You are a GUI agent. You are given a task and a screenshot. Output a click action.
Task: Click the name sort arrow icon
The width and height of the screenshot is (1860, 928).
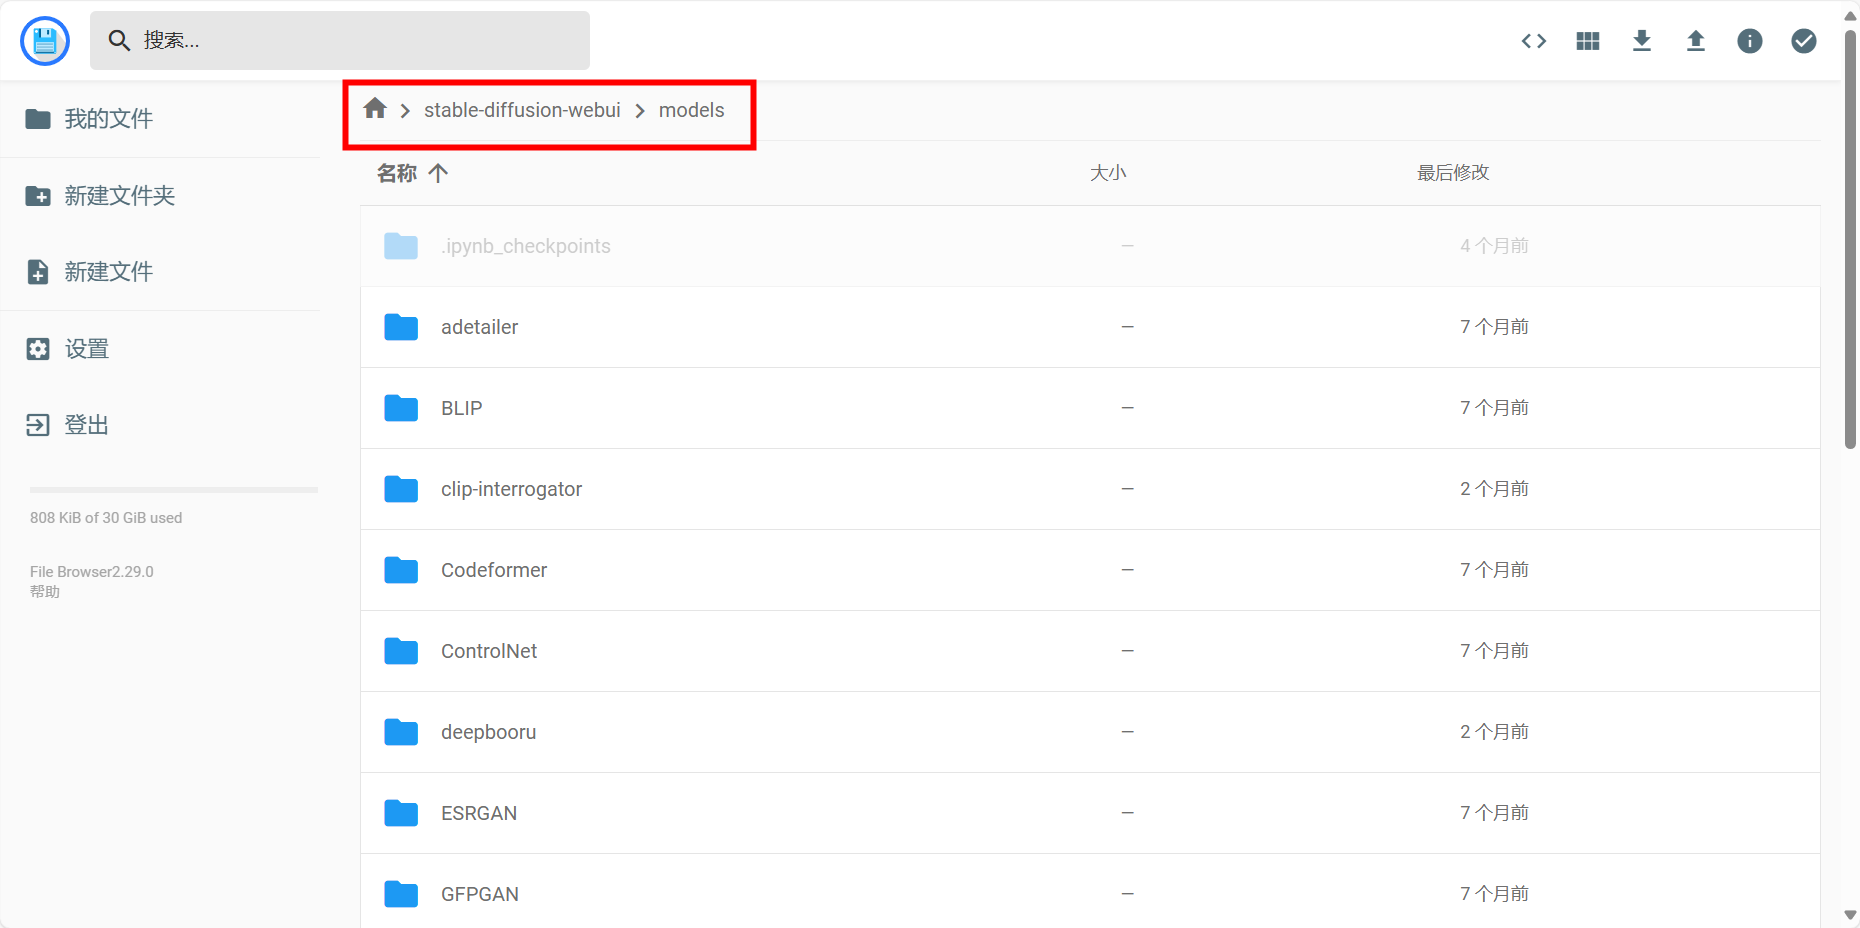[438, 173]
